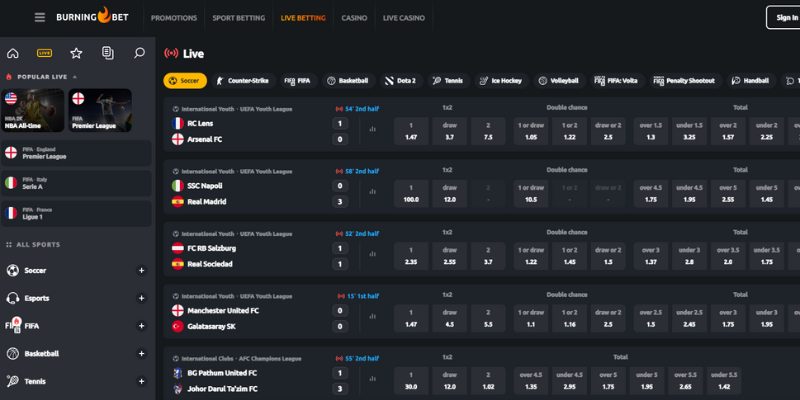Pick under 5.5 at 1.42 Pathum match

click(724, 380)
